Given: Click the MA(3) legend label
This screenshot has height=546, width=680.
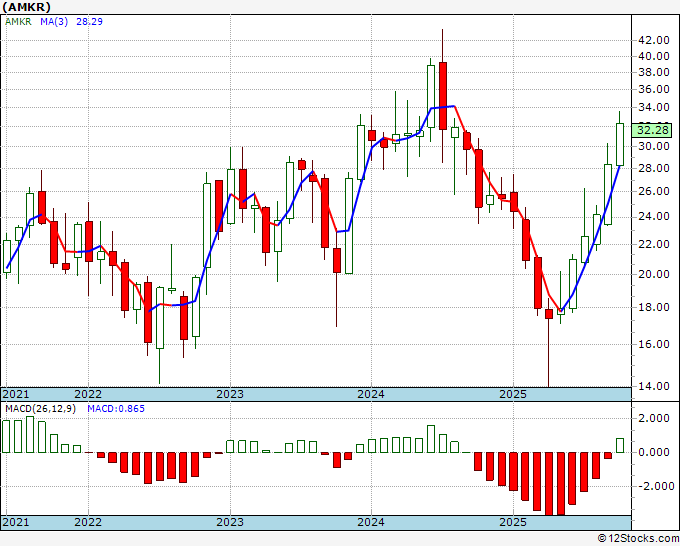Looking at the screenshot, I should click(54, 22).
